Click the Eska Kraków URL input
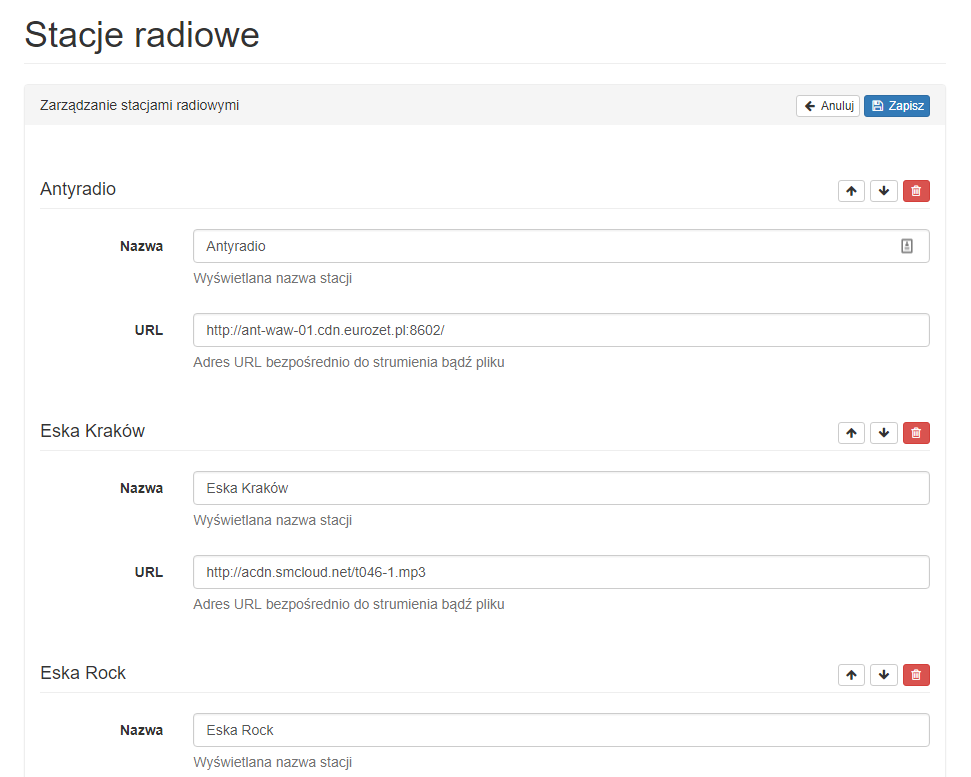 (560, 572)
